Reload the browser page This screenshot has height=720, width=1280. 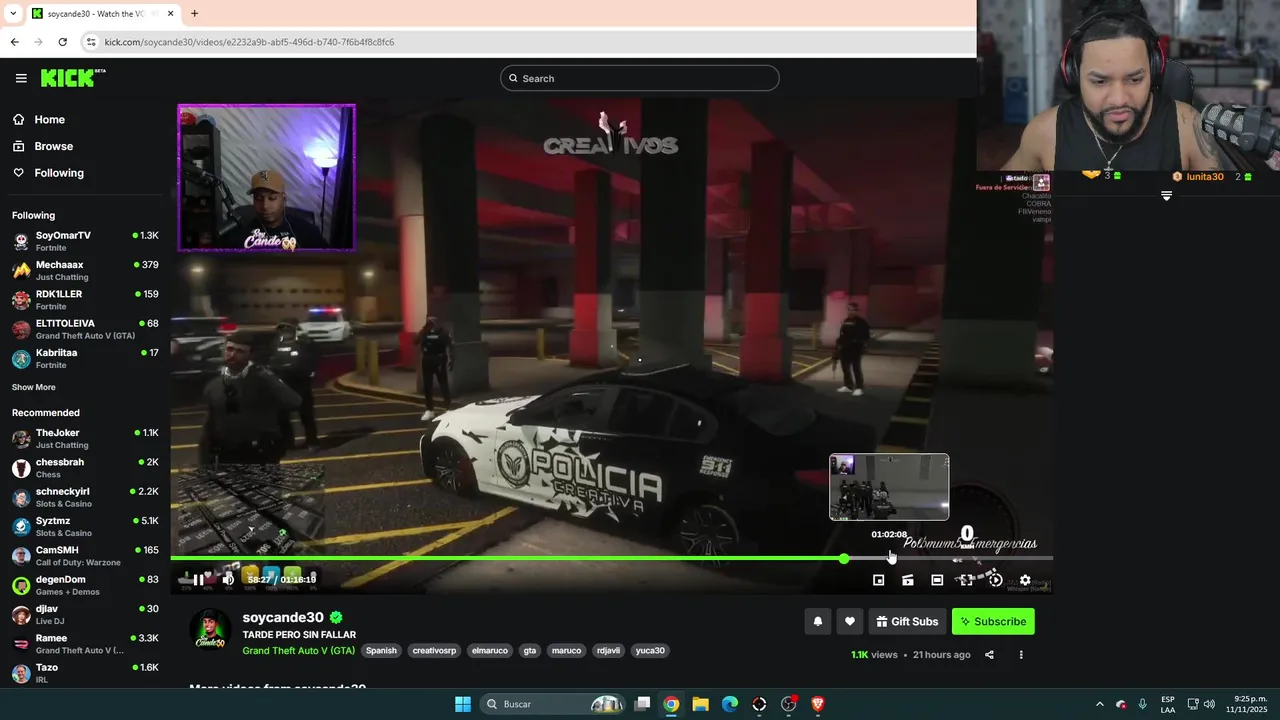62,42
